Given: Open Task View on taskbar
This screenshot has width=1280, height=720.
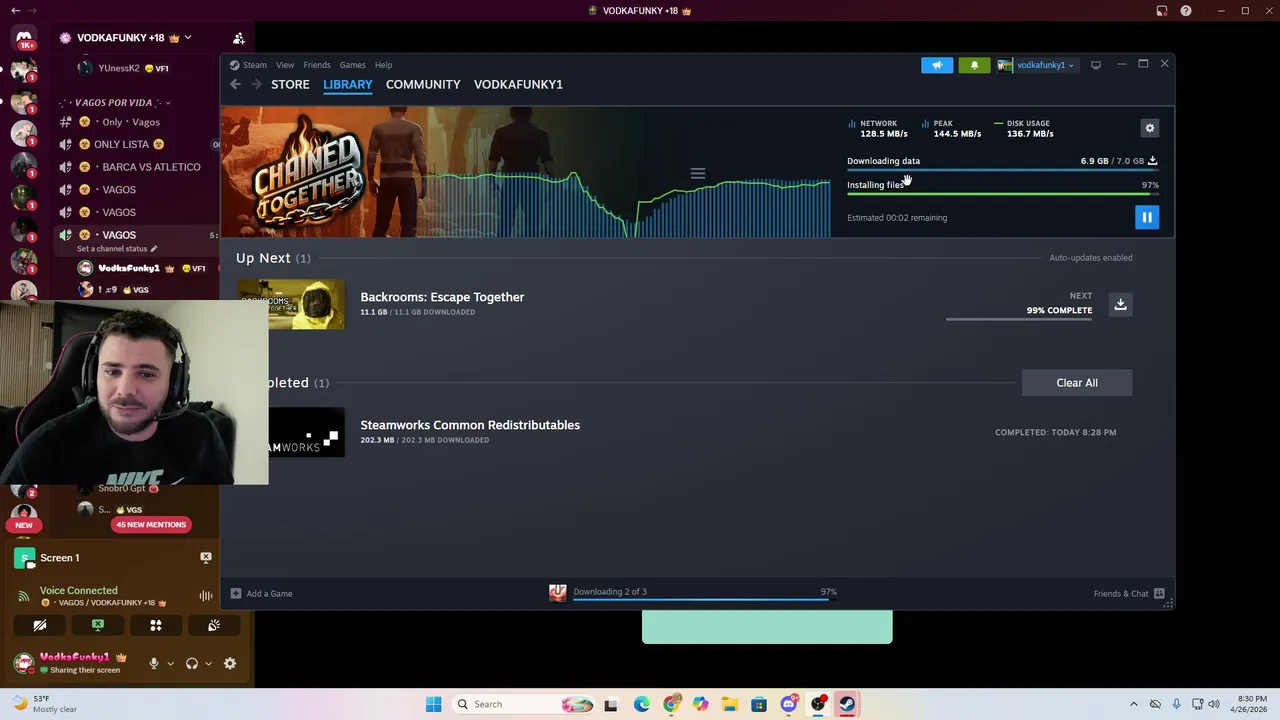Looking at the screenshot, I should (x=611, y=704).
